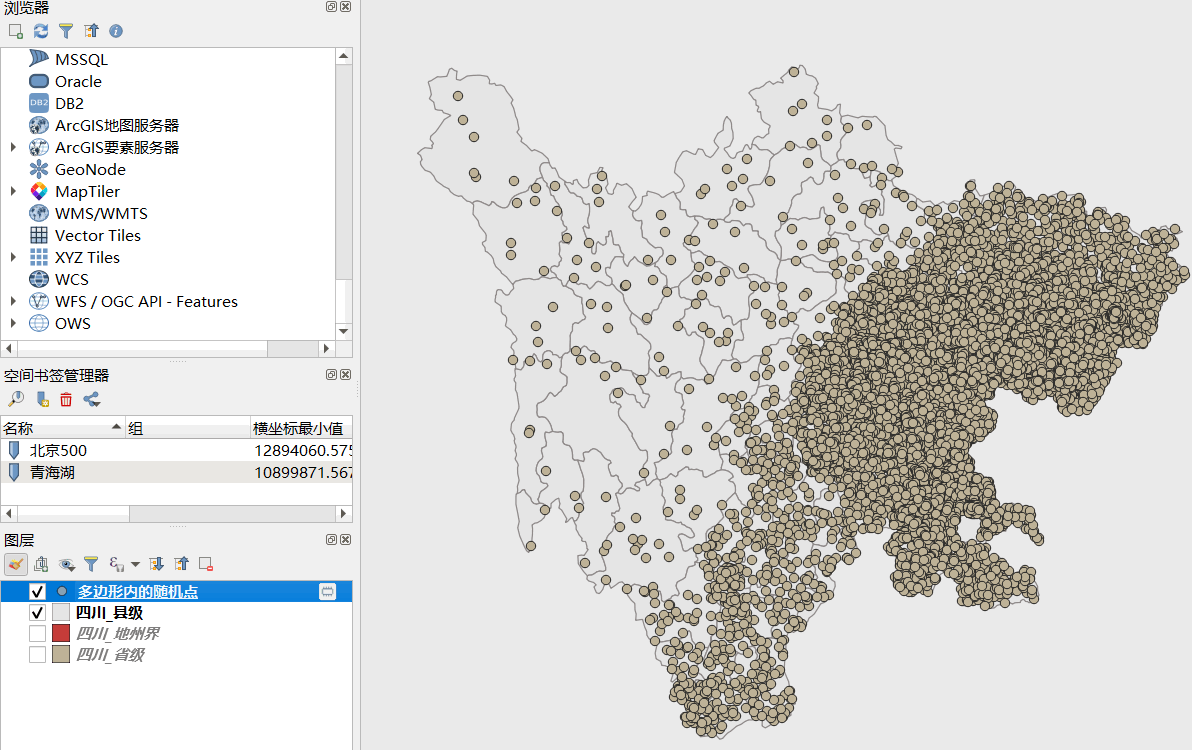1192x750 pixels.
Task: Remove the selected layer using red remove icon
Action: [206, 564]
